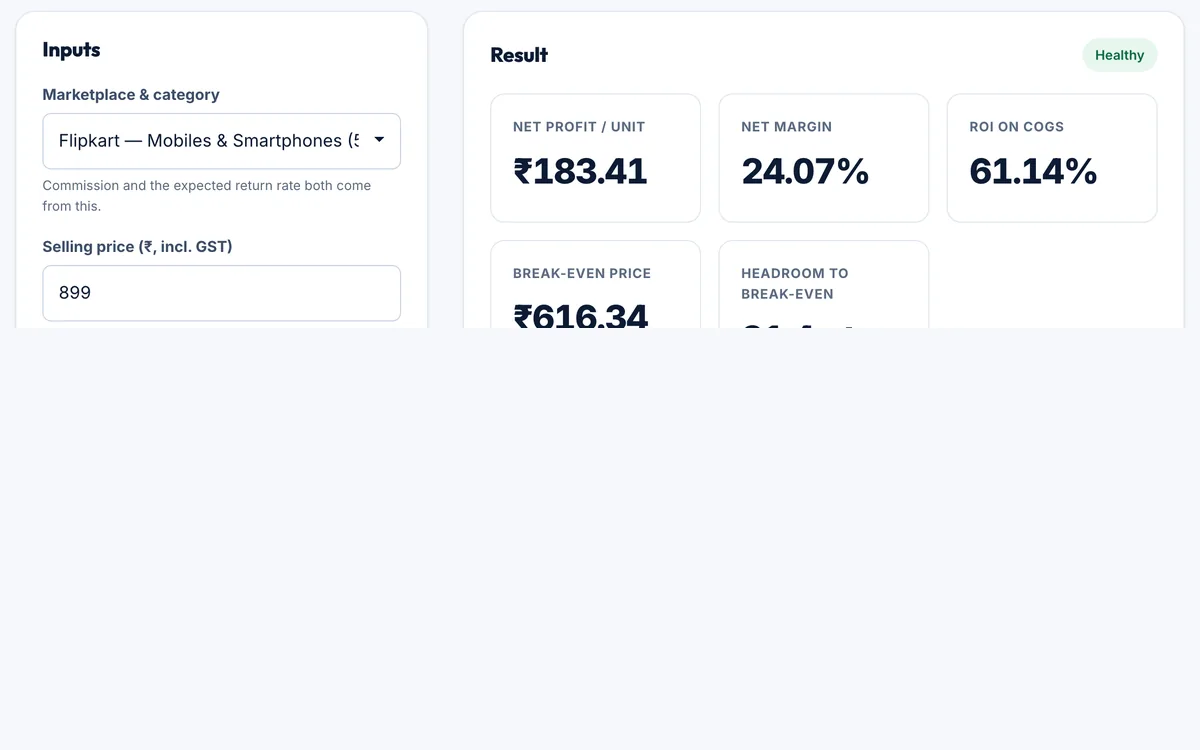Click the dropdown arrow beside Flipkart selection

[x=379, y=140]
